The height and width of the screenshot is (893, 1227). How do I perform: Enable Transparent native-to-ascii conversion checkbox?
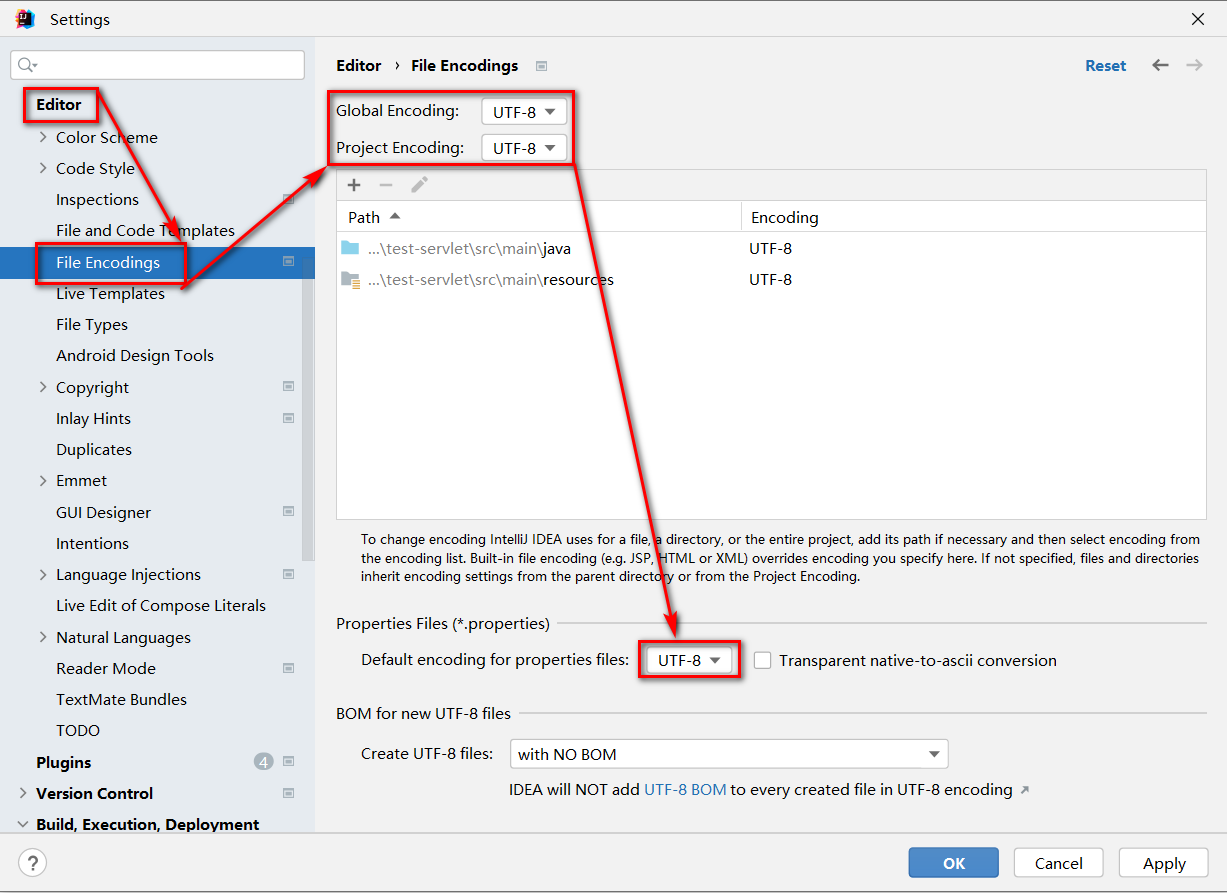tap(763, 660)
